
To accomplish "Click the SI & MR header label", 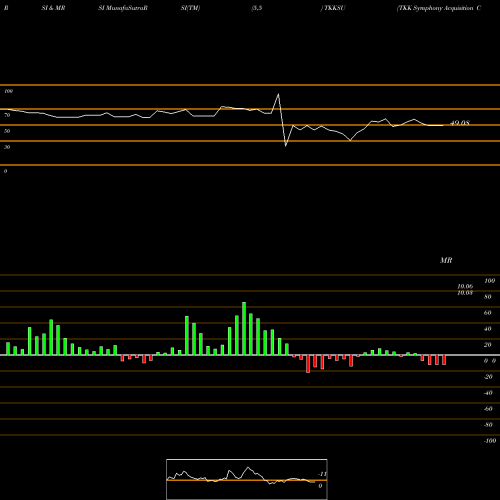I will pyautogui.click(x=53, y=8).
